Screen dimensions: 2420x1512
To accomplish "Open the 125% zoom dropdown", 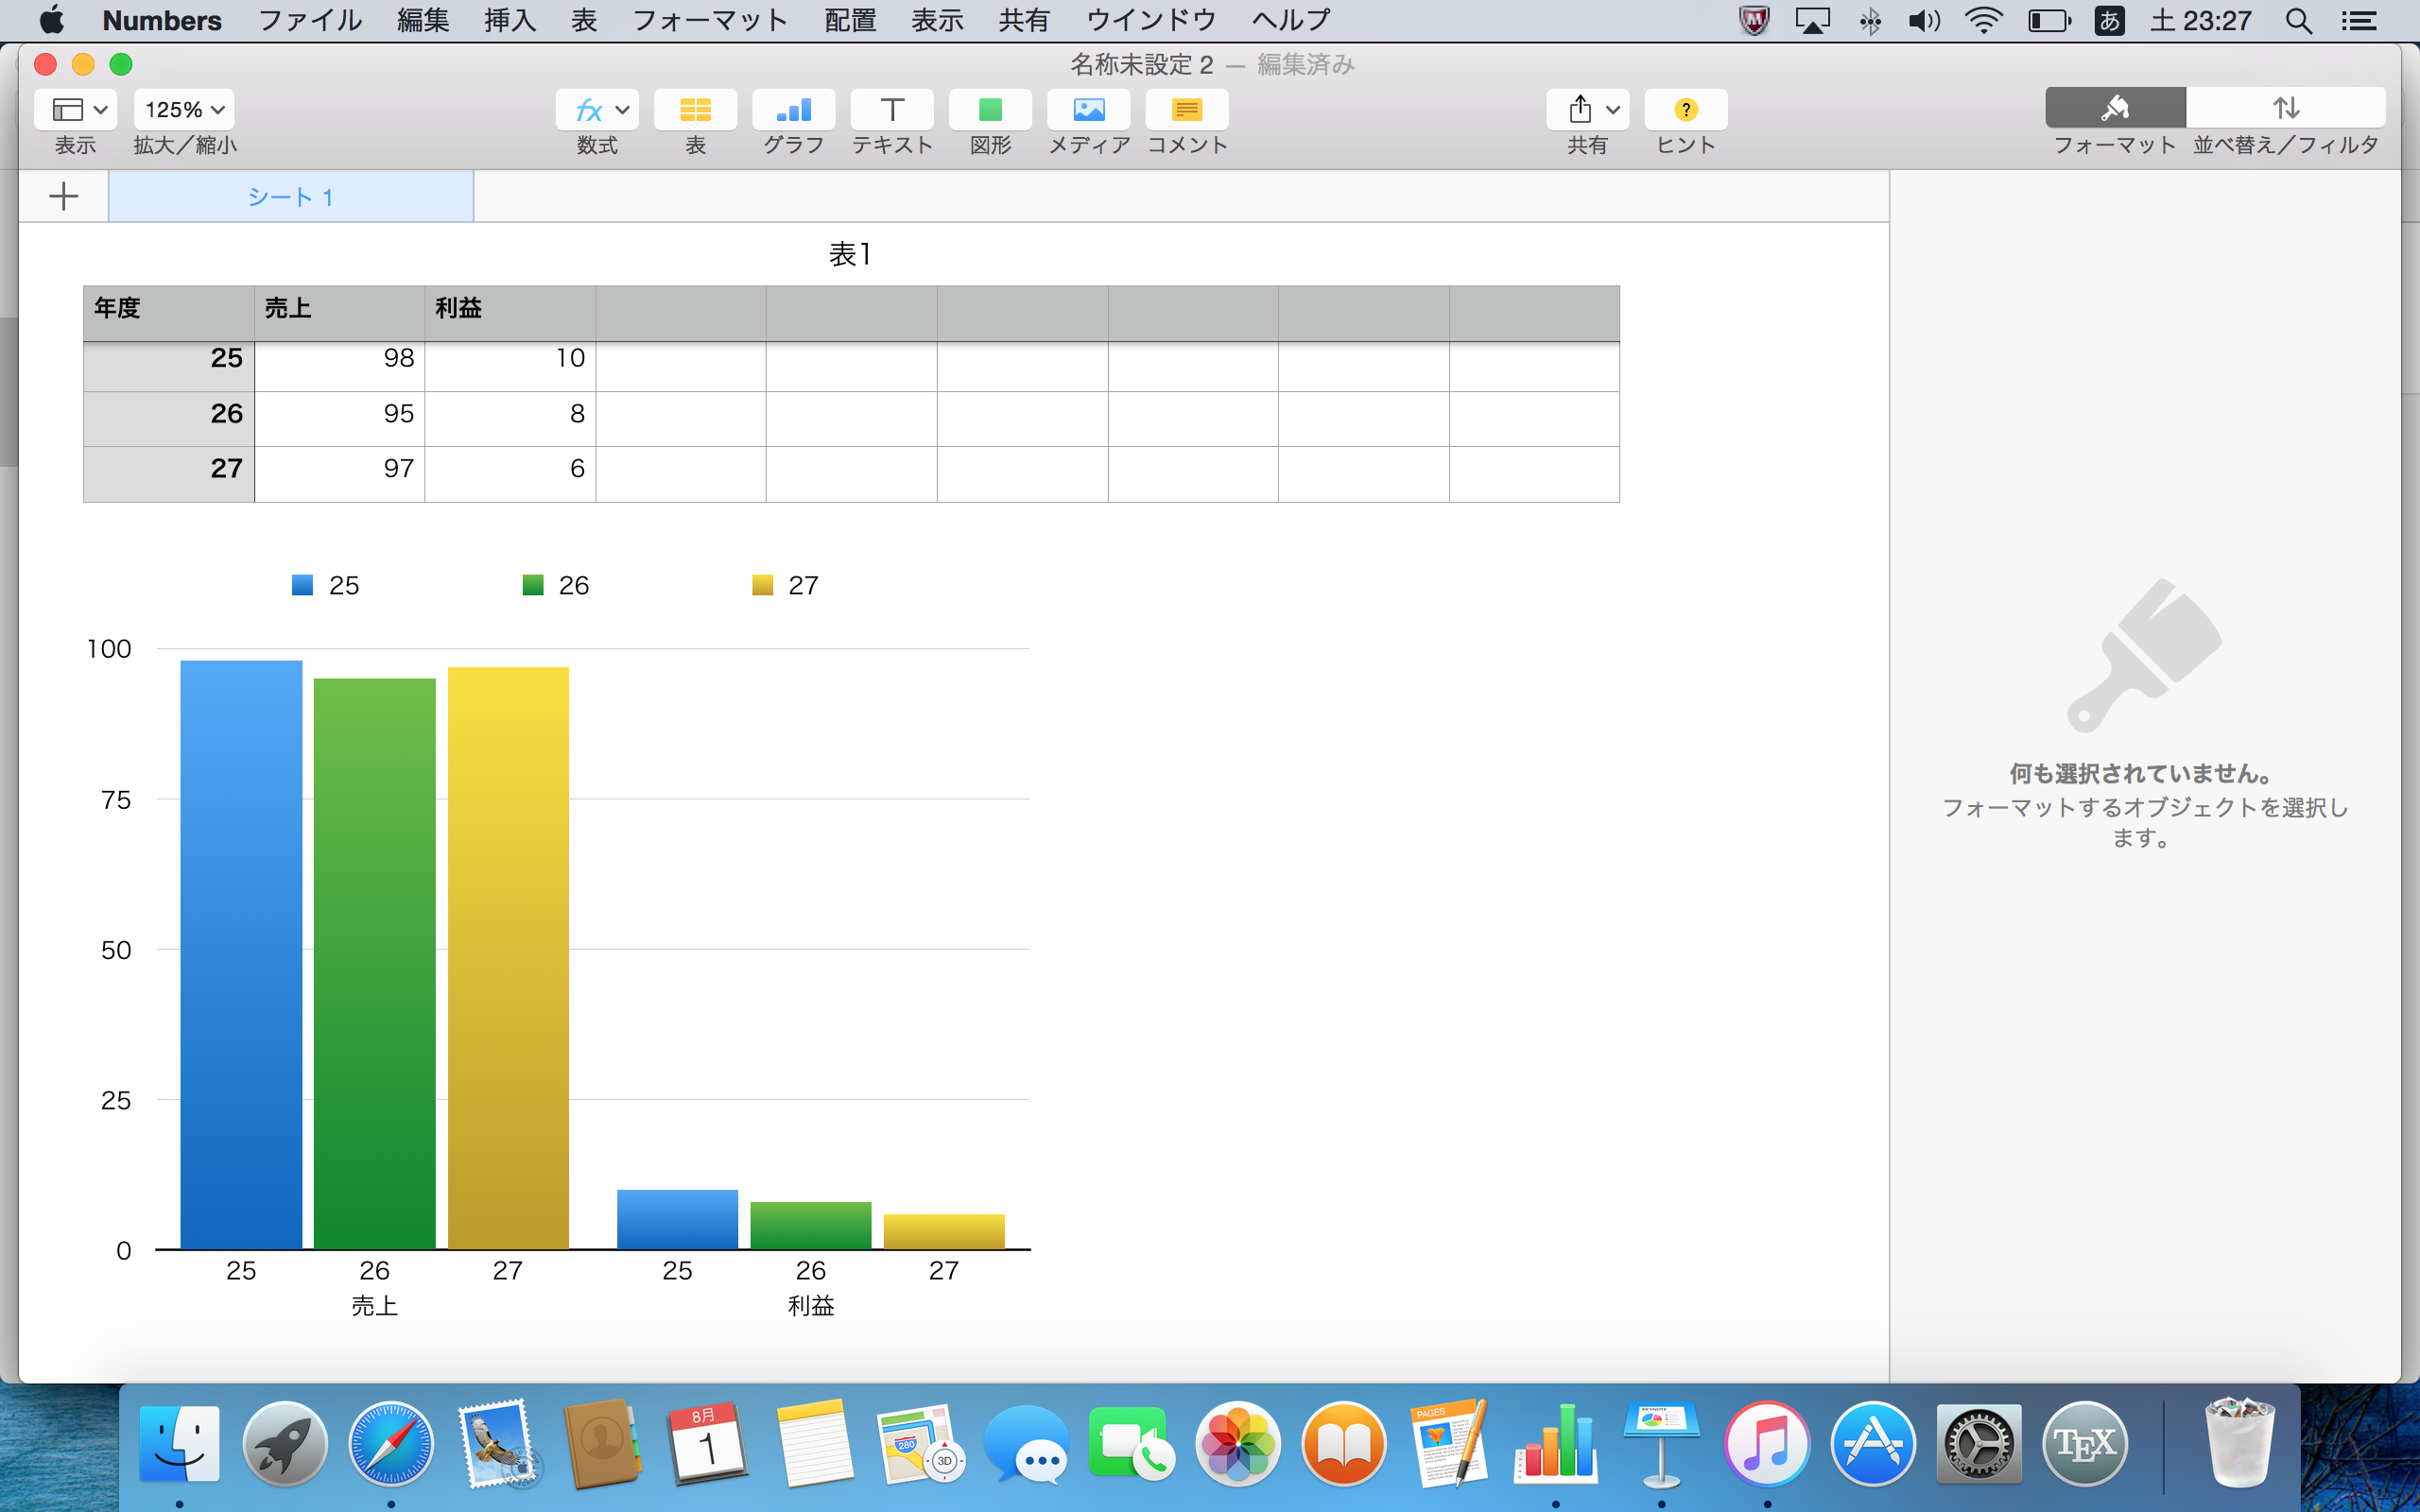I will (184, 110).
